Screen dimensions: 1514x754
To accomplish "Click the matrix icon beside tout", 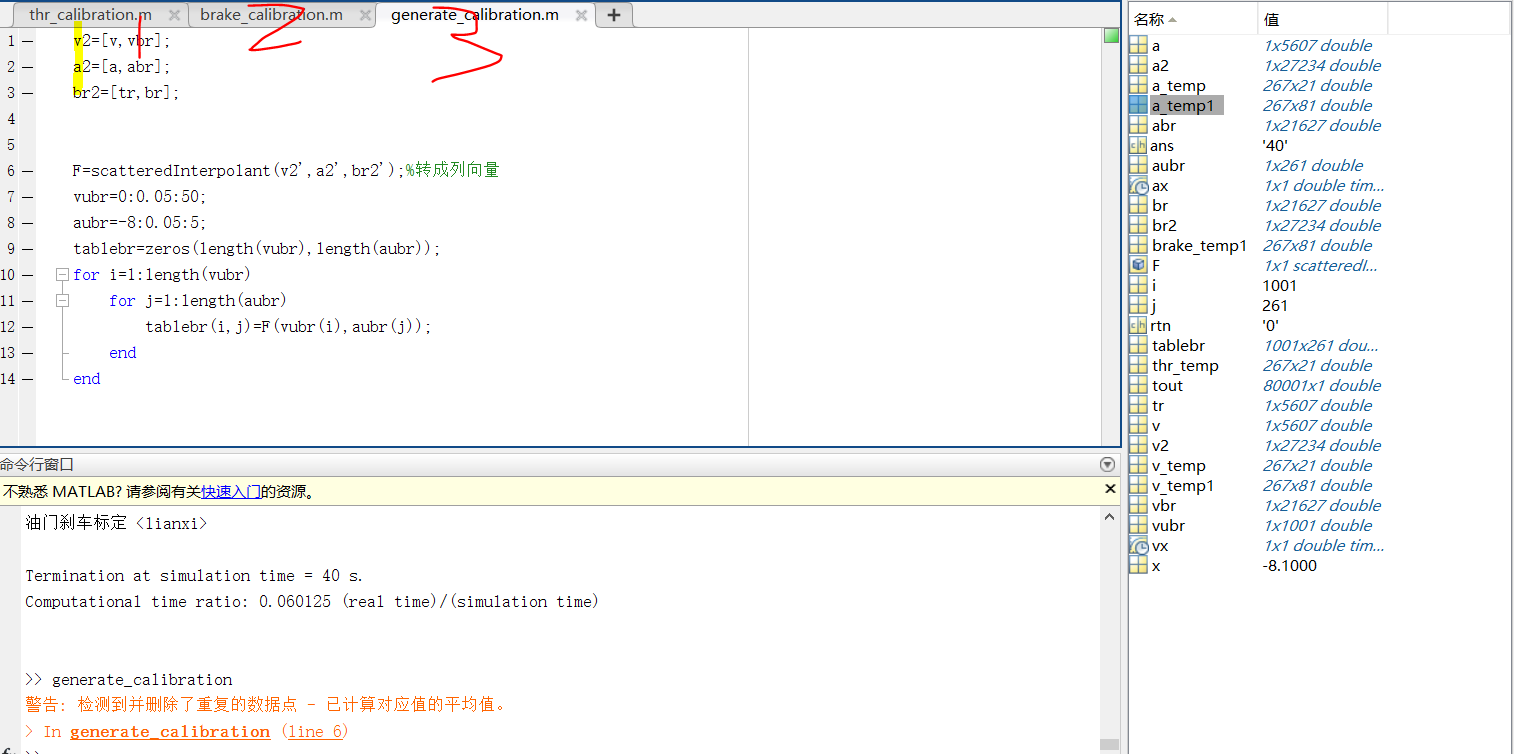I will coord(1138,385).
